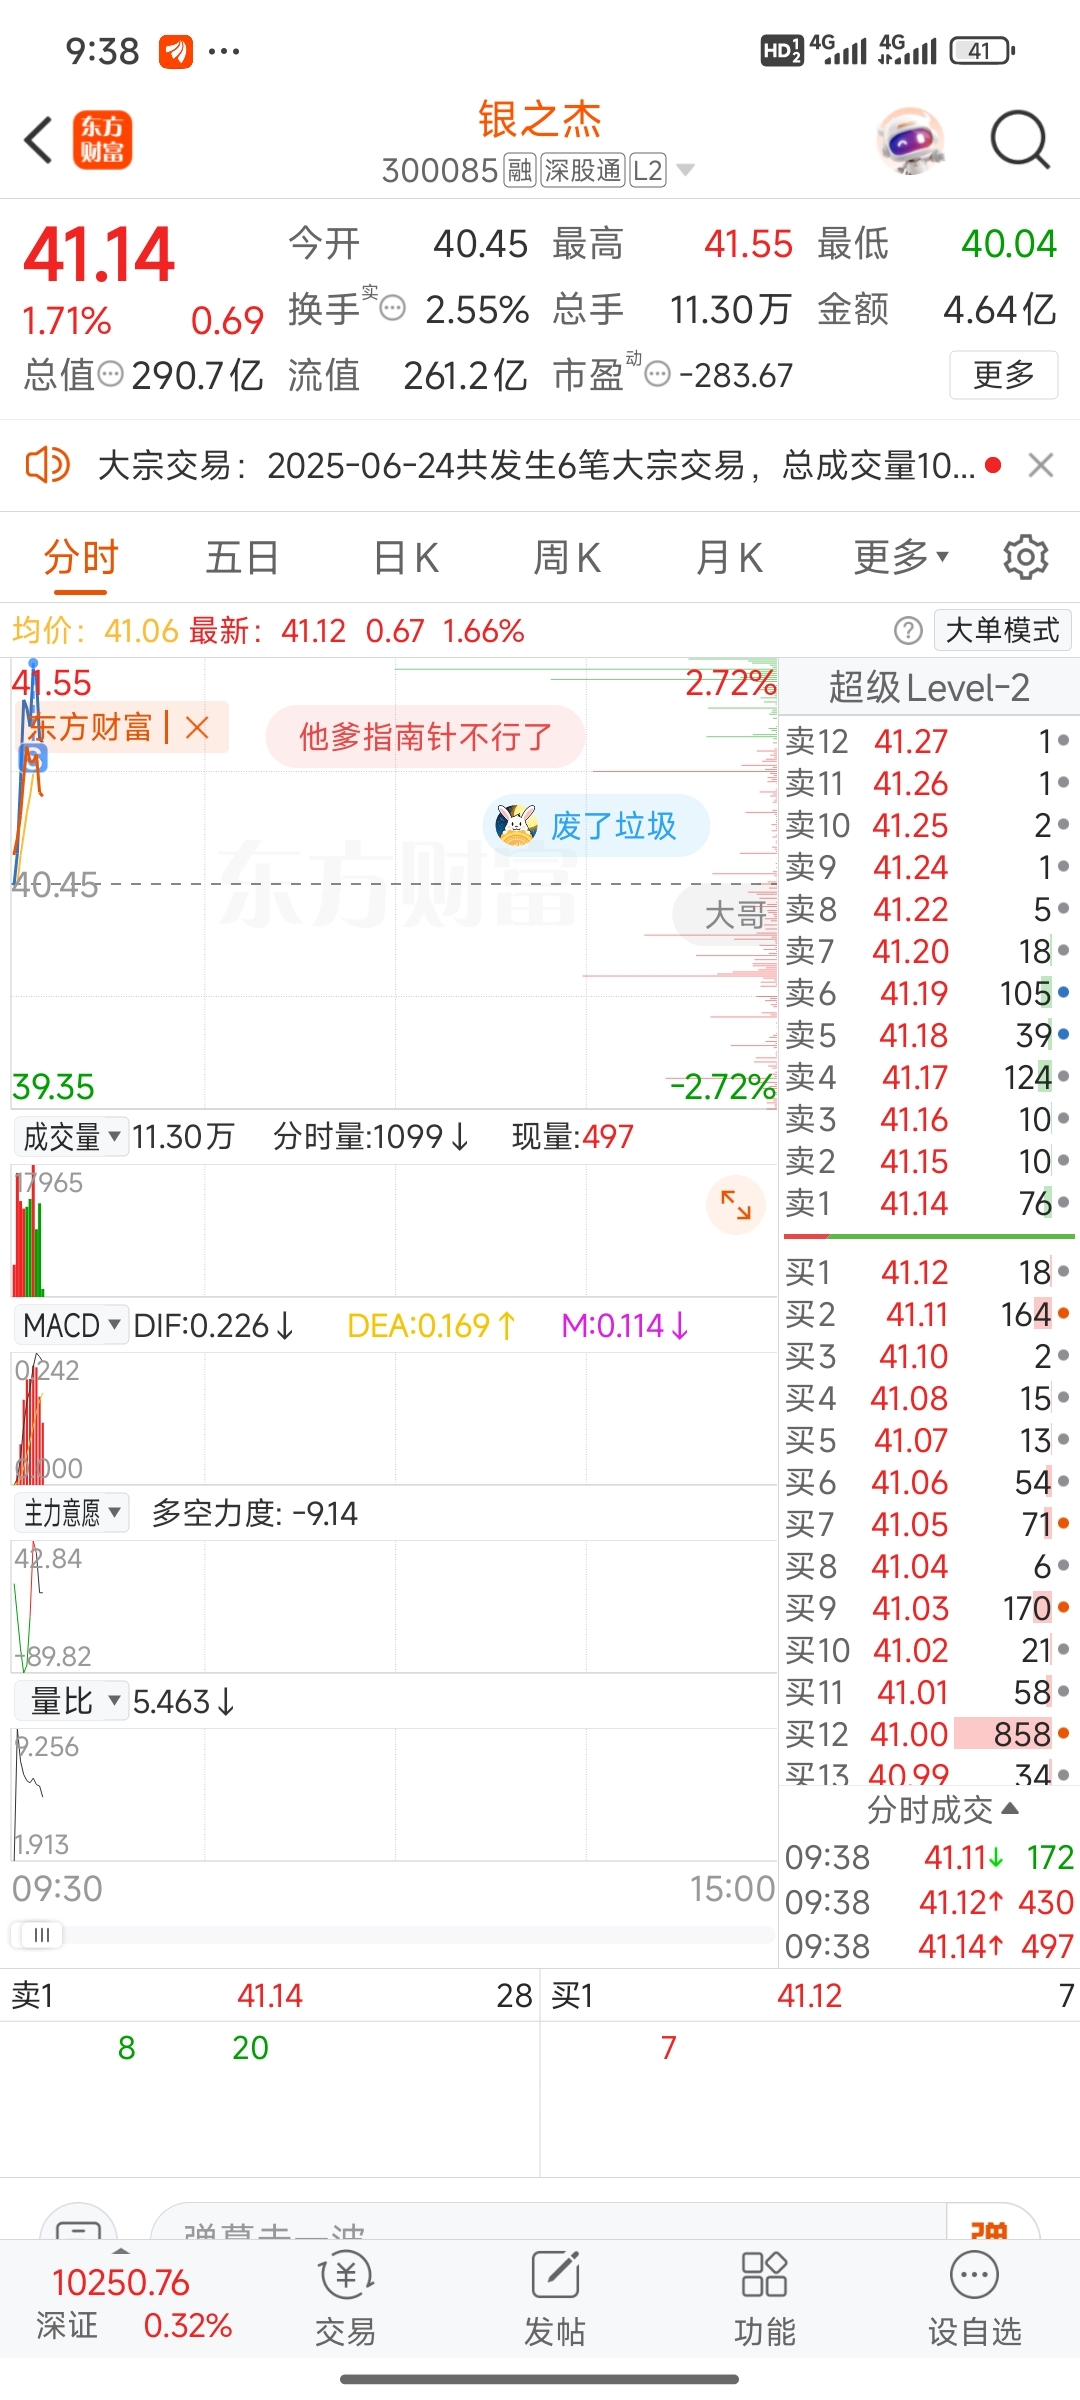This screenshot has height=2400, width=1080.
Task: Tap the bottom 买1 41.12 queue row
Action: pyautogui.click(x=810, y=1996)
